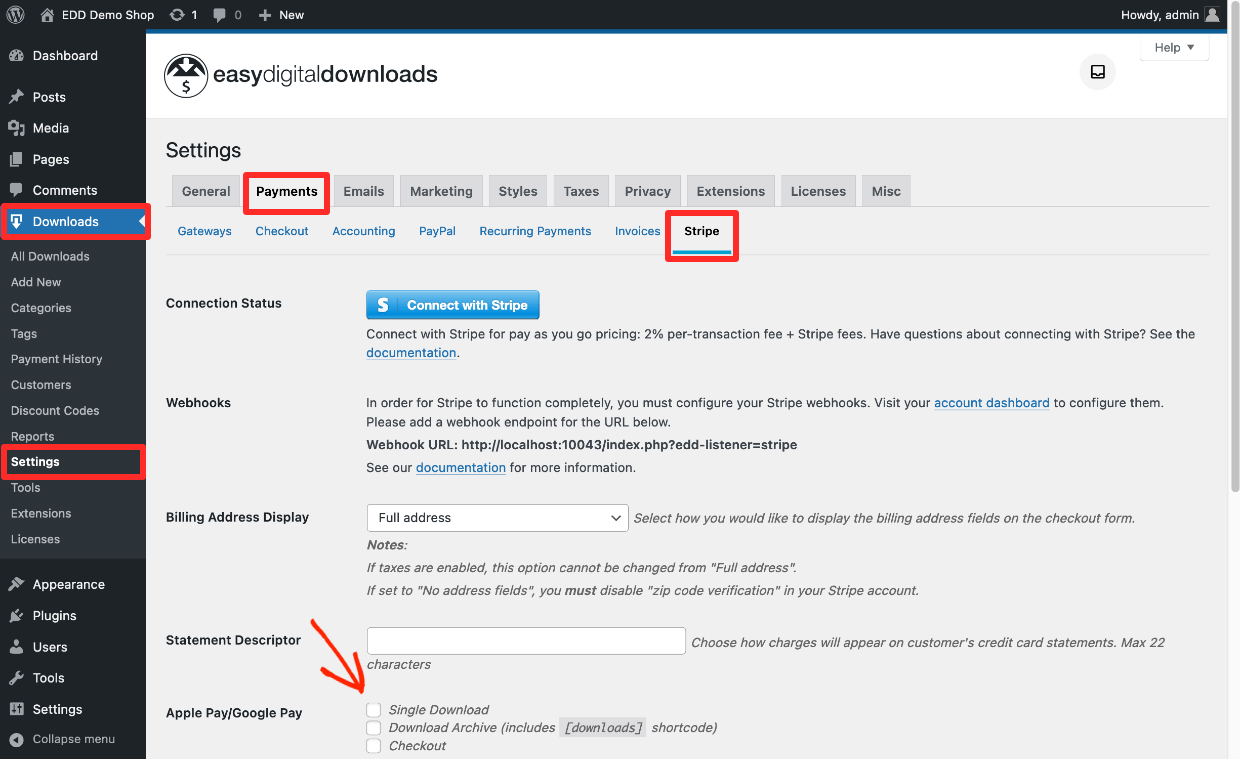
Task: Switch to the Emails settings tab
Action: point(364,191)
